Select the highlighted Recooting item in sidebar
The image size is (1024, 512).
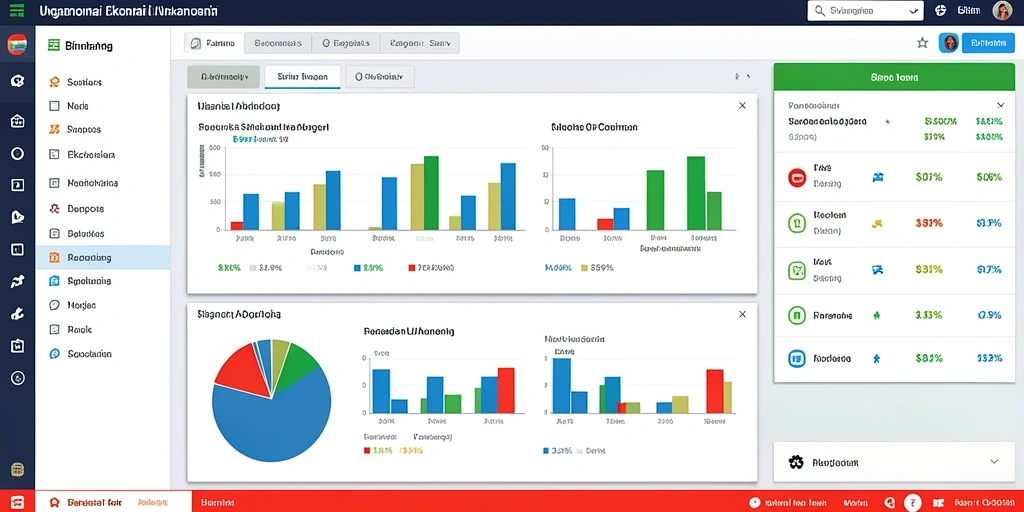[103, 257]
